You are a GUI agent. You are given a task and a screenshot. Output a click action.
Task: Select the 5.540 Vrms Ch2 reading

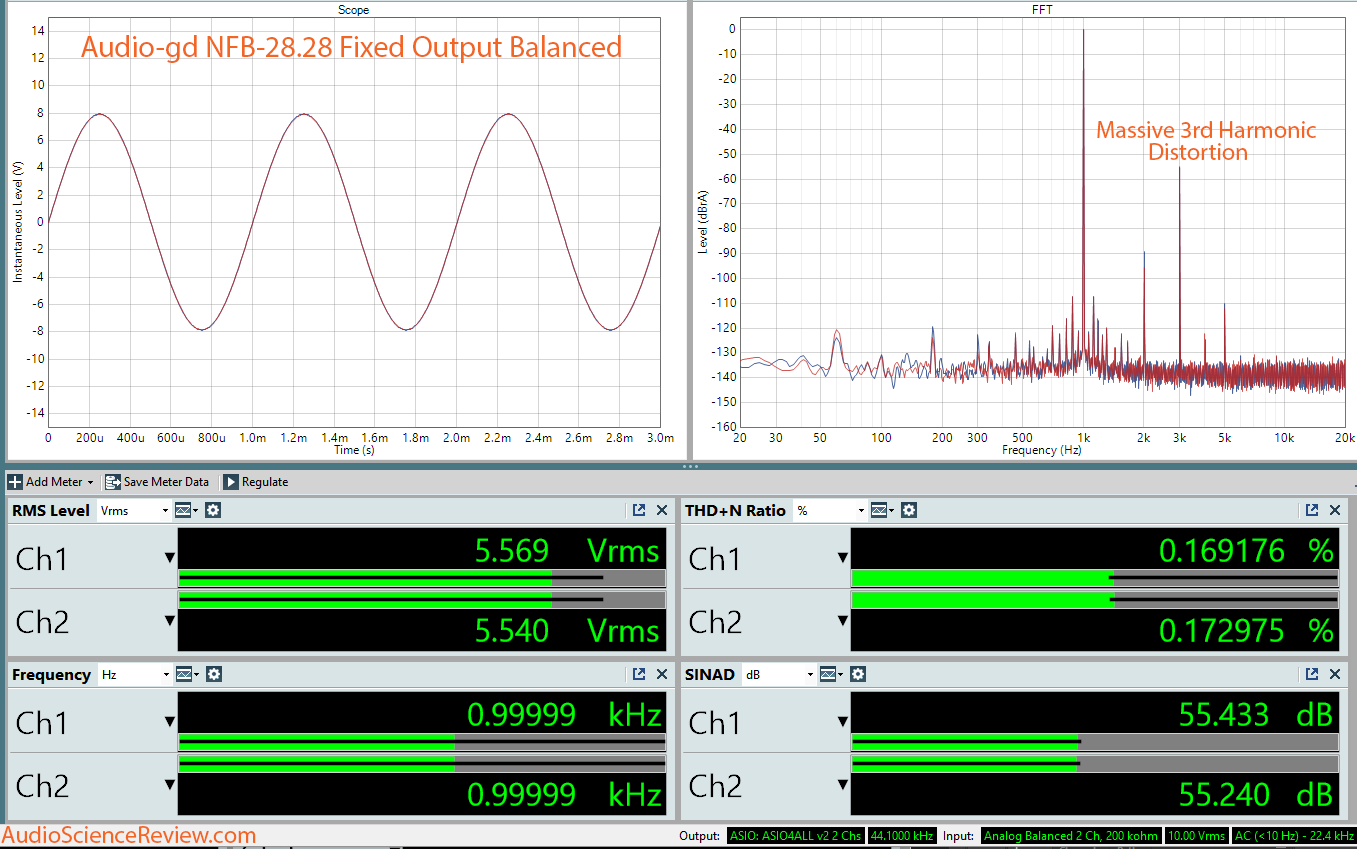click(566, 630)
